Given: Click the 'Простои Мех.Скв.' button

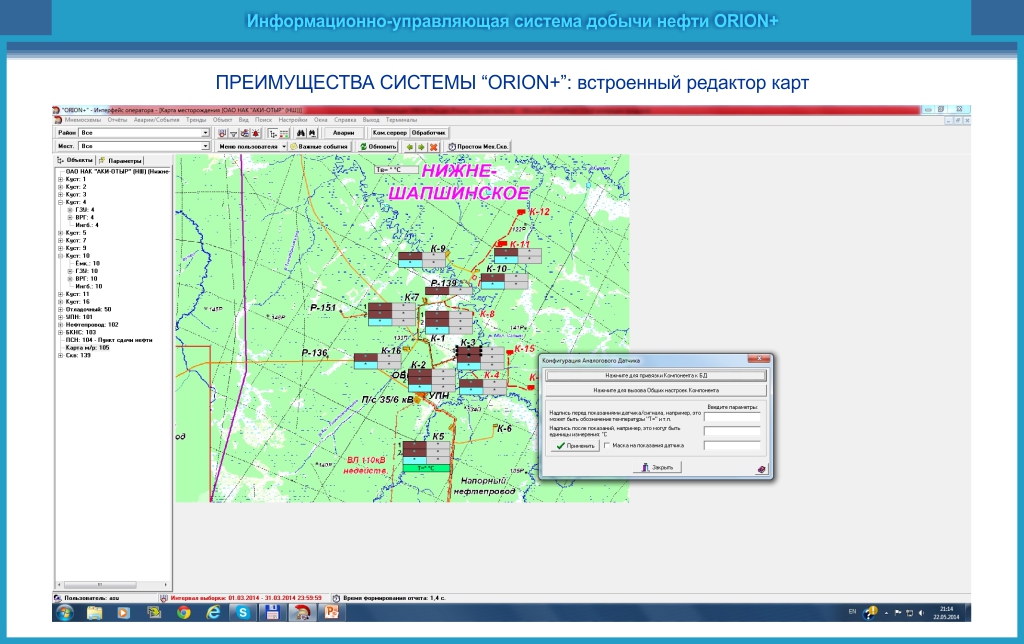Looking at the screenshot, I should (478, 147).
